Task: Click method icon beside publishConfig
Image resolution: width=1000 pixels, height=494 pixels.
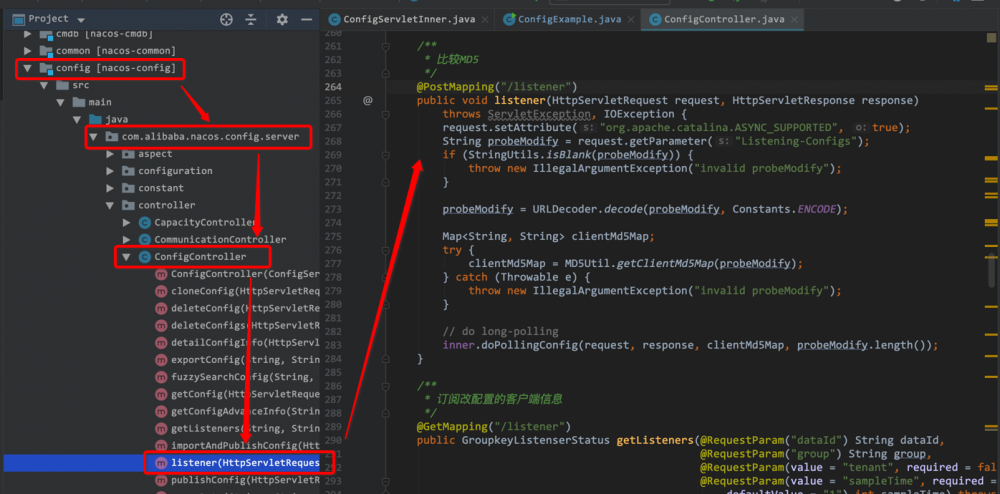Action: click(x=161, y=479)
